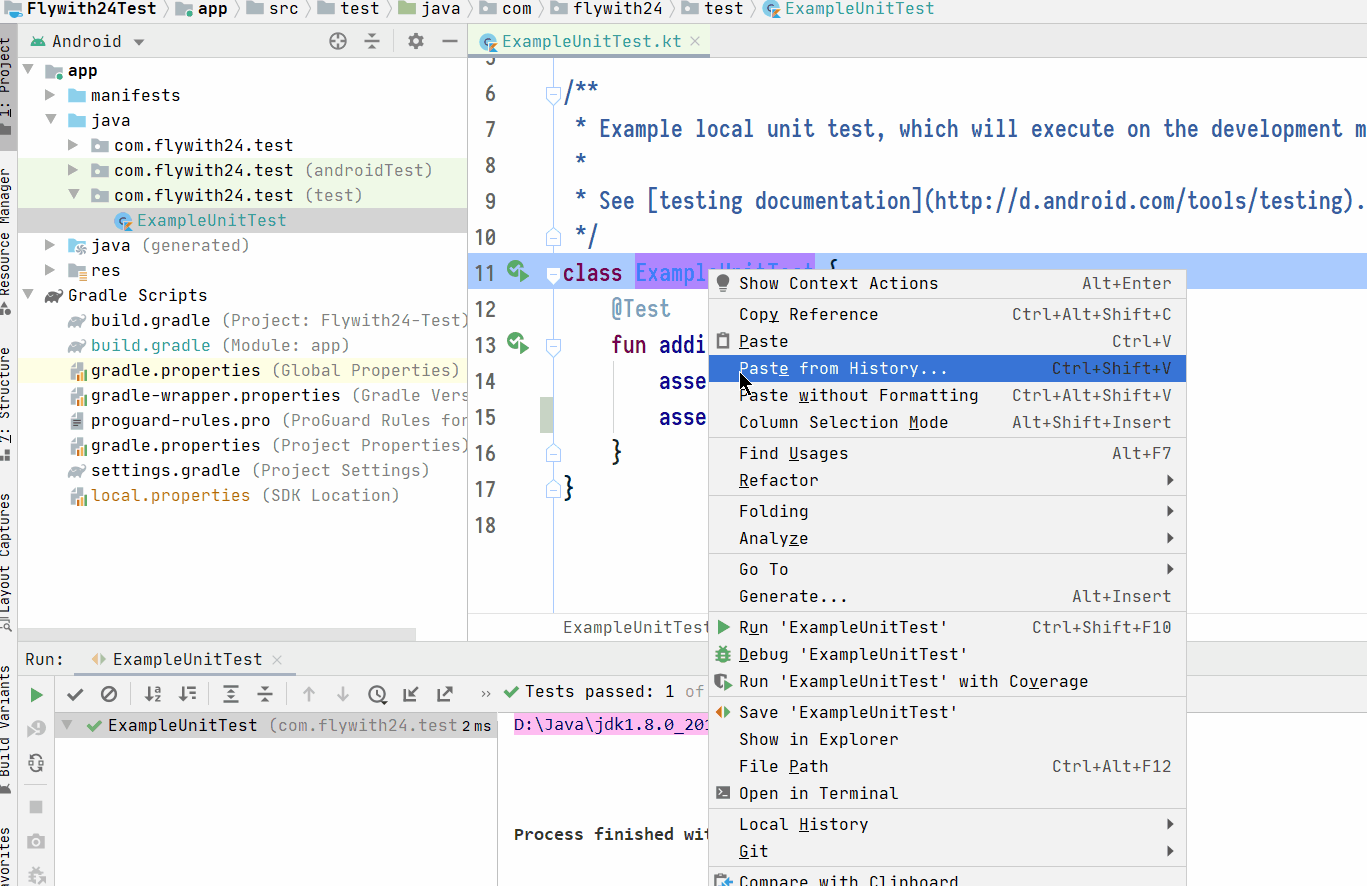Toggle fold marker on line 11 class
The image size is (1367, 886).
553,273
